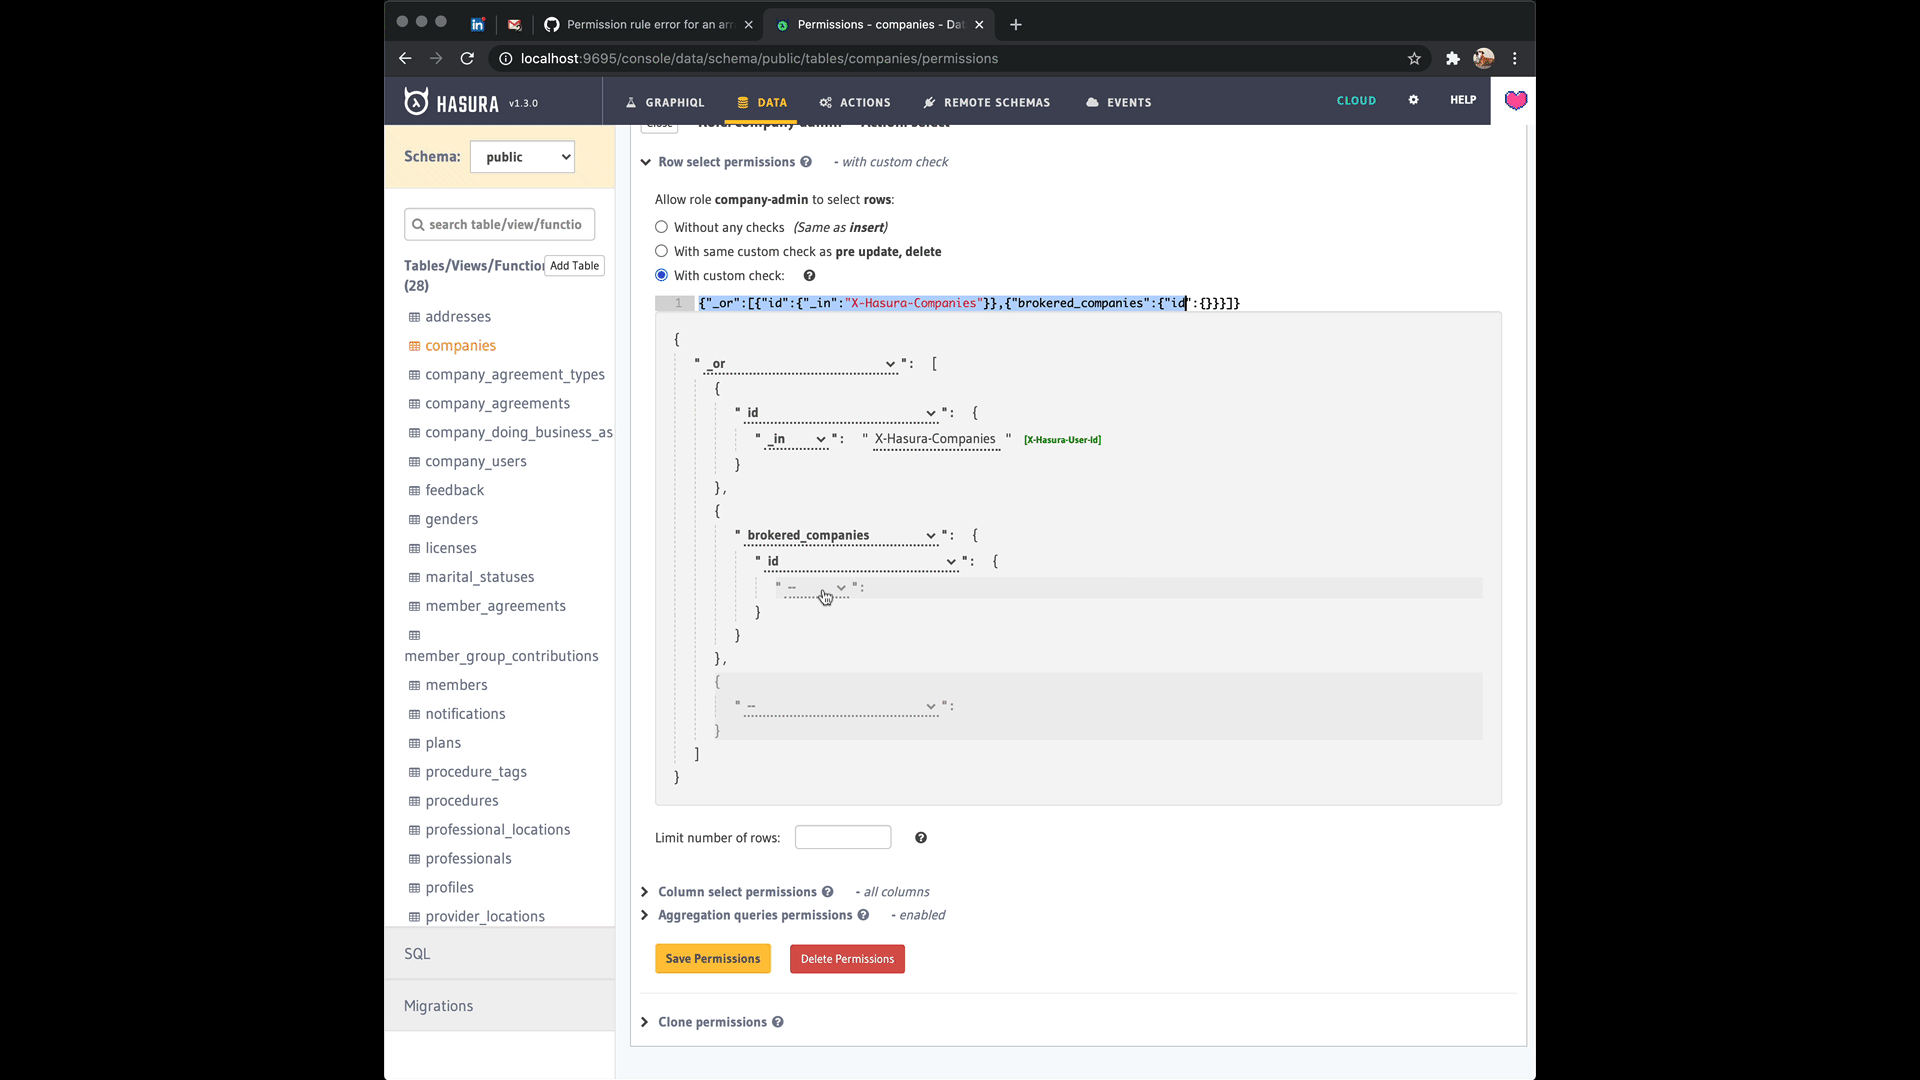1920x1080 pixels.
Task: Click the Save Permissions button
Action: [712, 958]
